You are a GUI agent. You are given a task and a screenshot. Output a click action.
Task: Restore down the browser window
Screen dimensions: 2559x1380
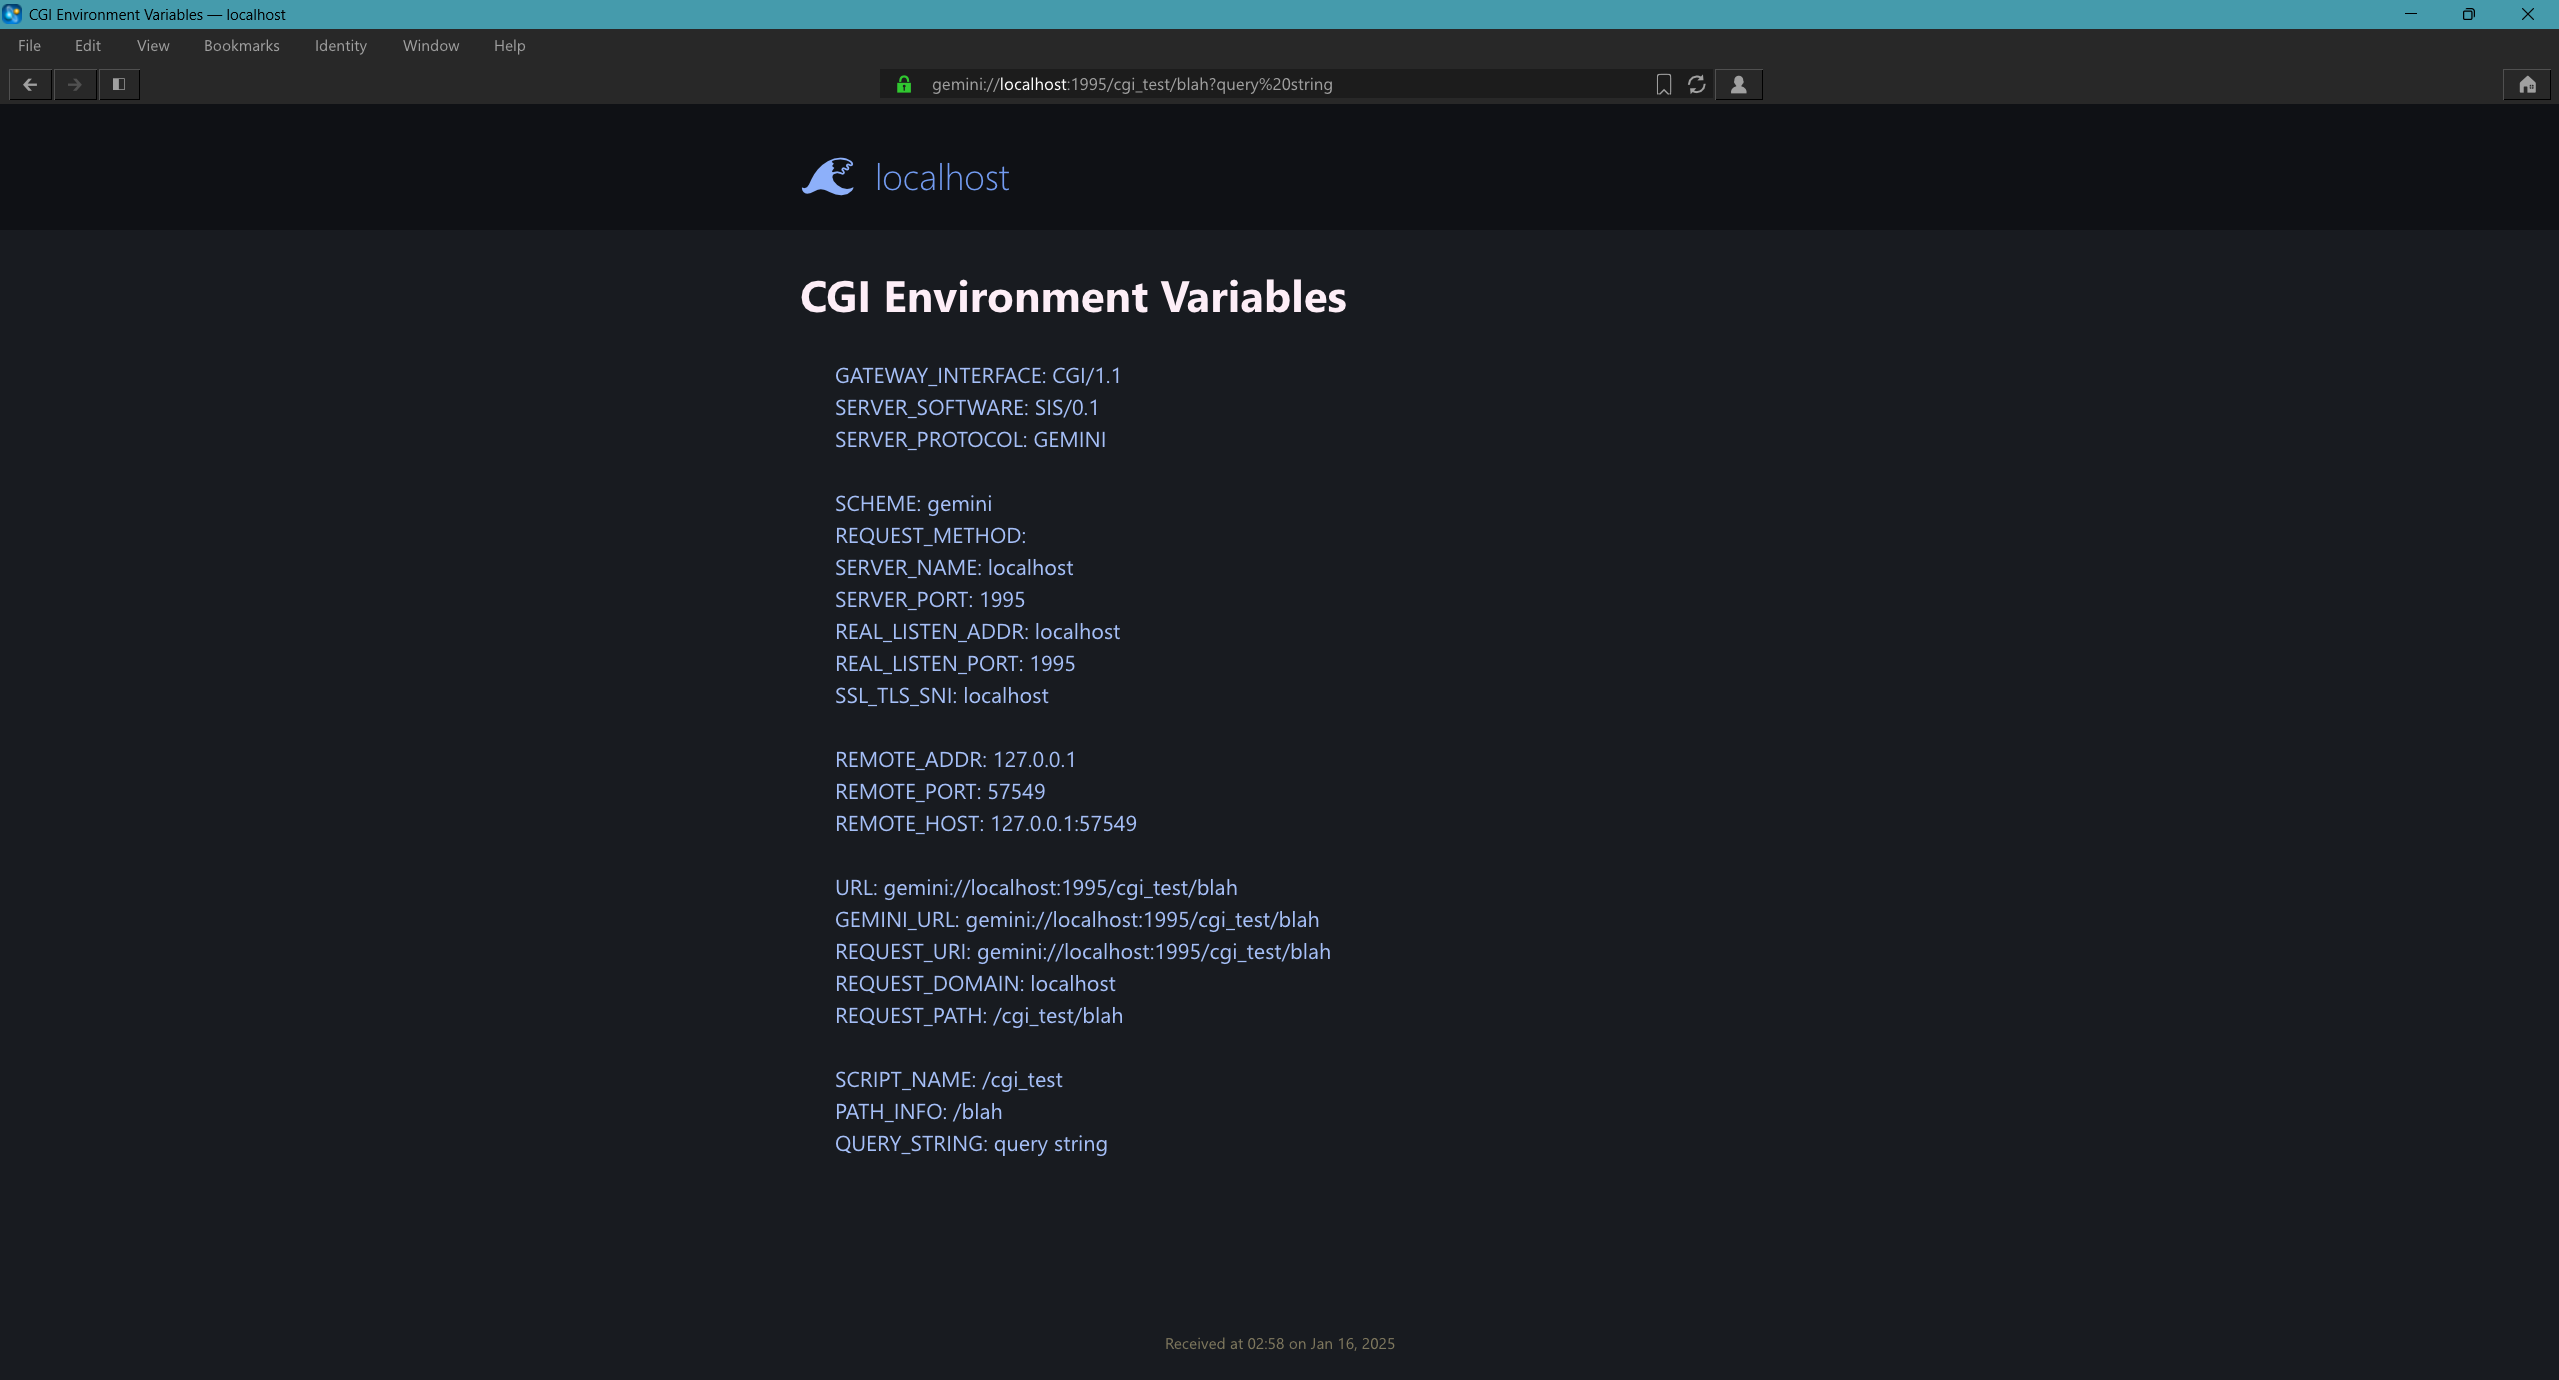pos(2469,14)
